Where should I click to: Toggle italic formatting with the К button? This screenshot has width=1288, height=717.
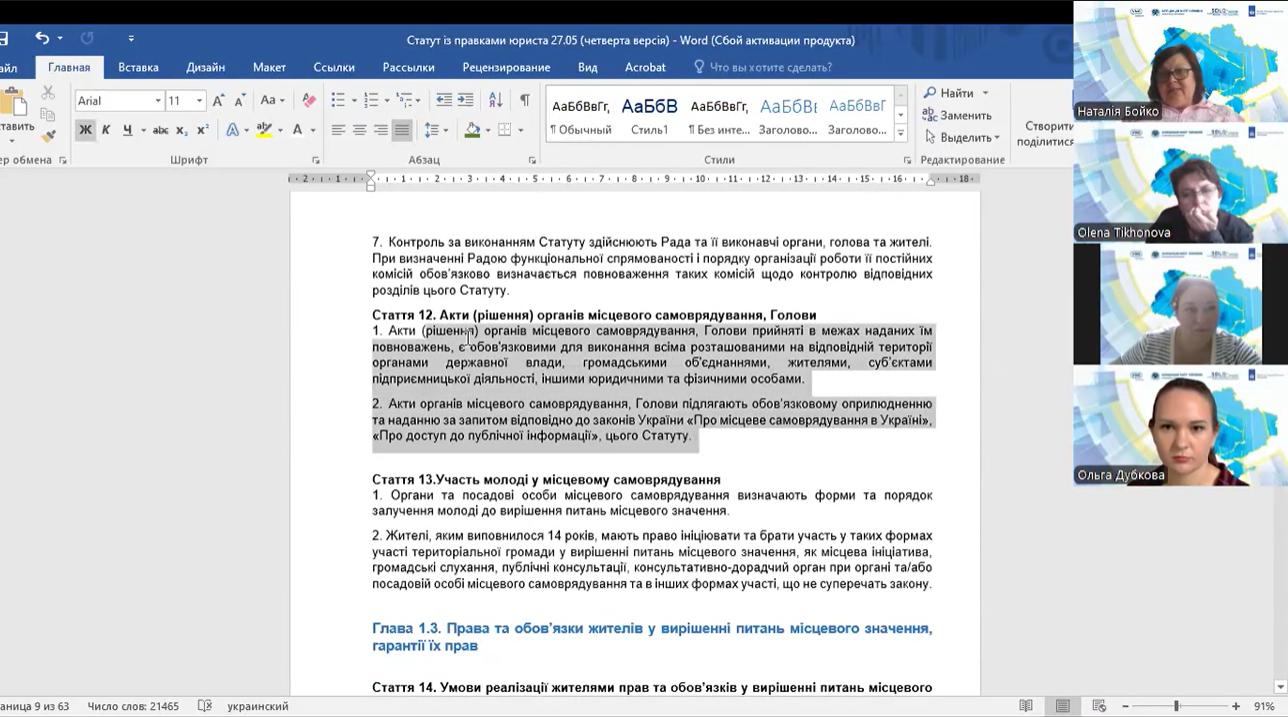pos(106,130)
